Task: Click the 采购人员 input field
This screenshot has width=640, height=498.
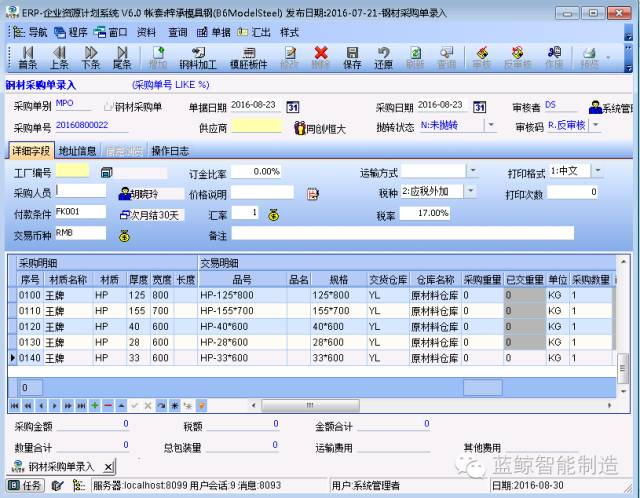Action: coord(80,191)
